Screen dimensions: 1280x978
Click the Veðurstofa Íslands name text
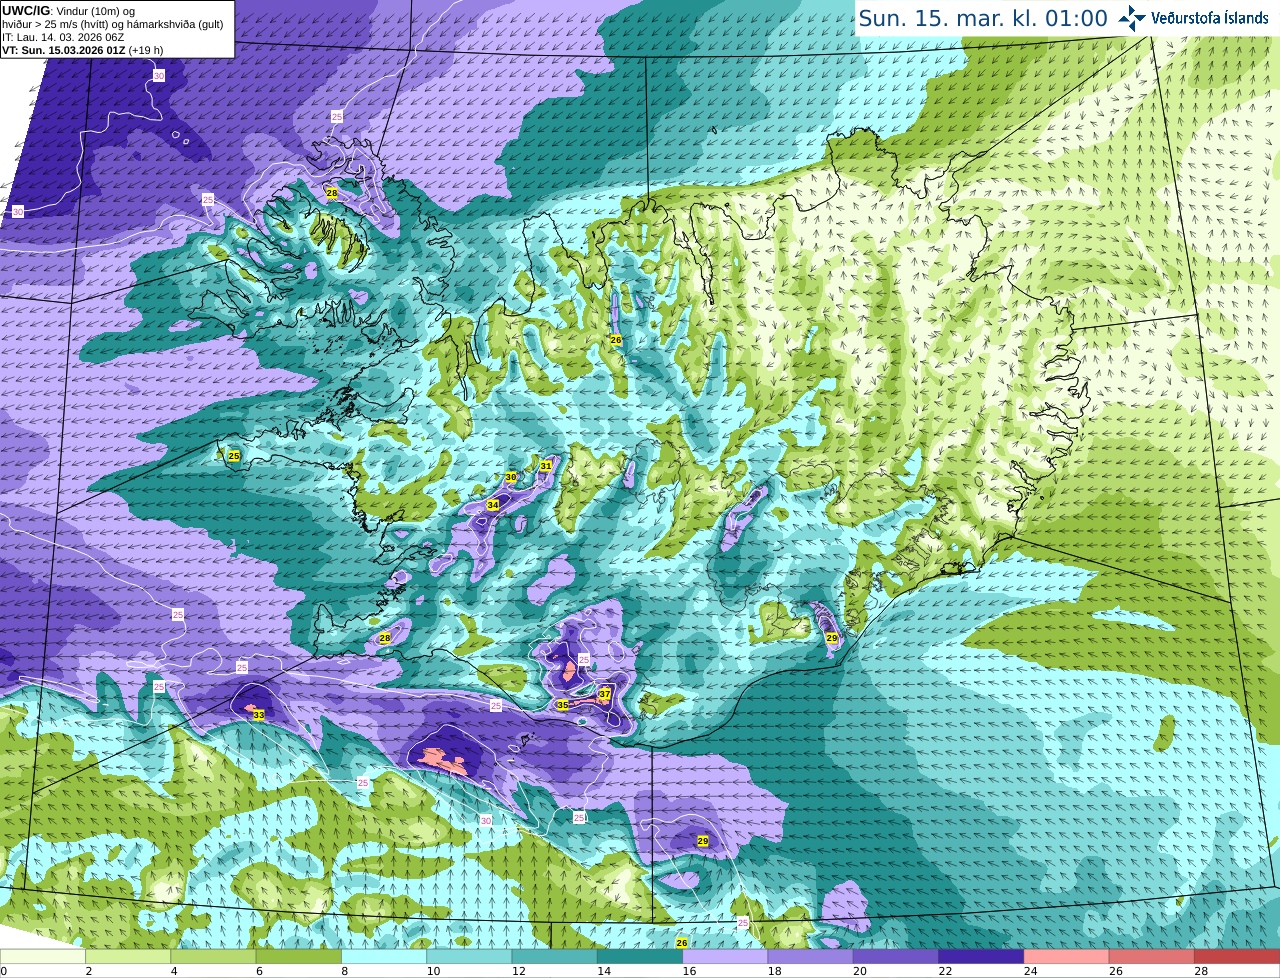(x=1209, y=18)
